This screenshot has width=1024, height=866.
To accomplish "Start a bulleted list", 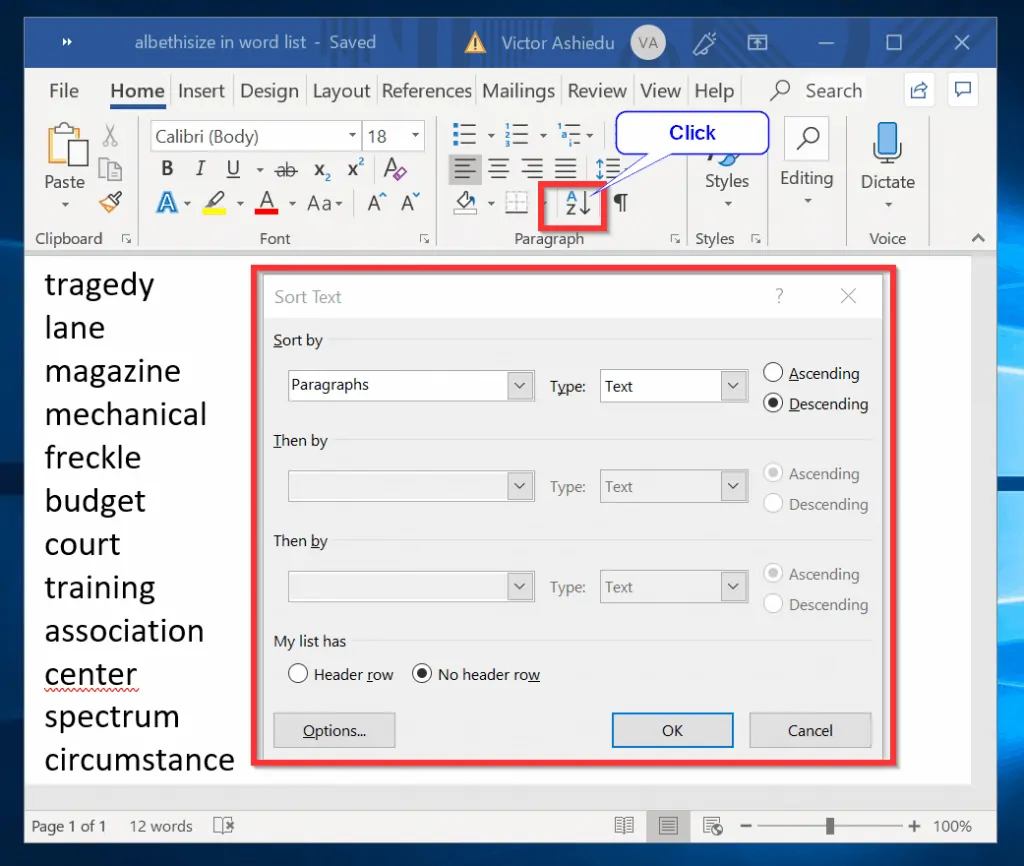I will (464, 135).
